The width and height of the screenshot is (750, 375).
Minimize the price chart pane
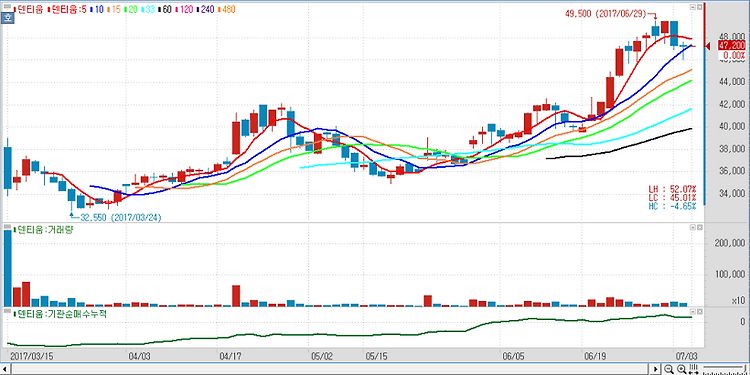693,7
